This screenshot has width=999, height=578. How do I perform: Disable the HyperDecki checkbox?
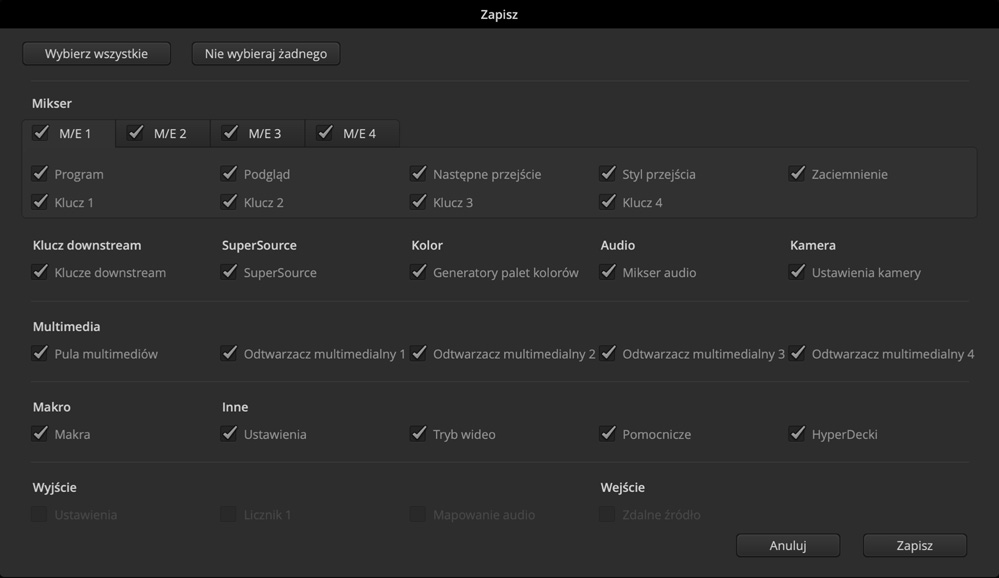(x=797, y=434)
